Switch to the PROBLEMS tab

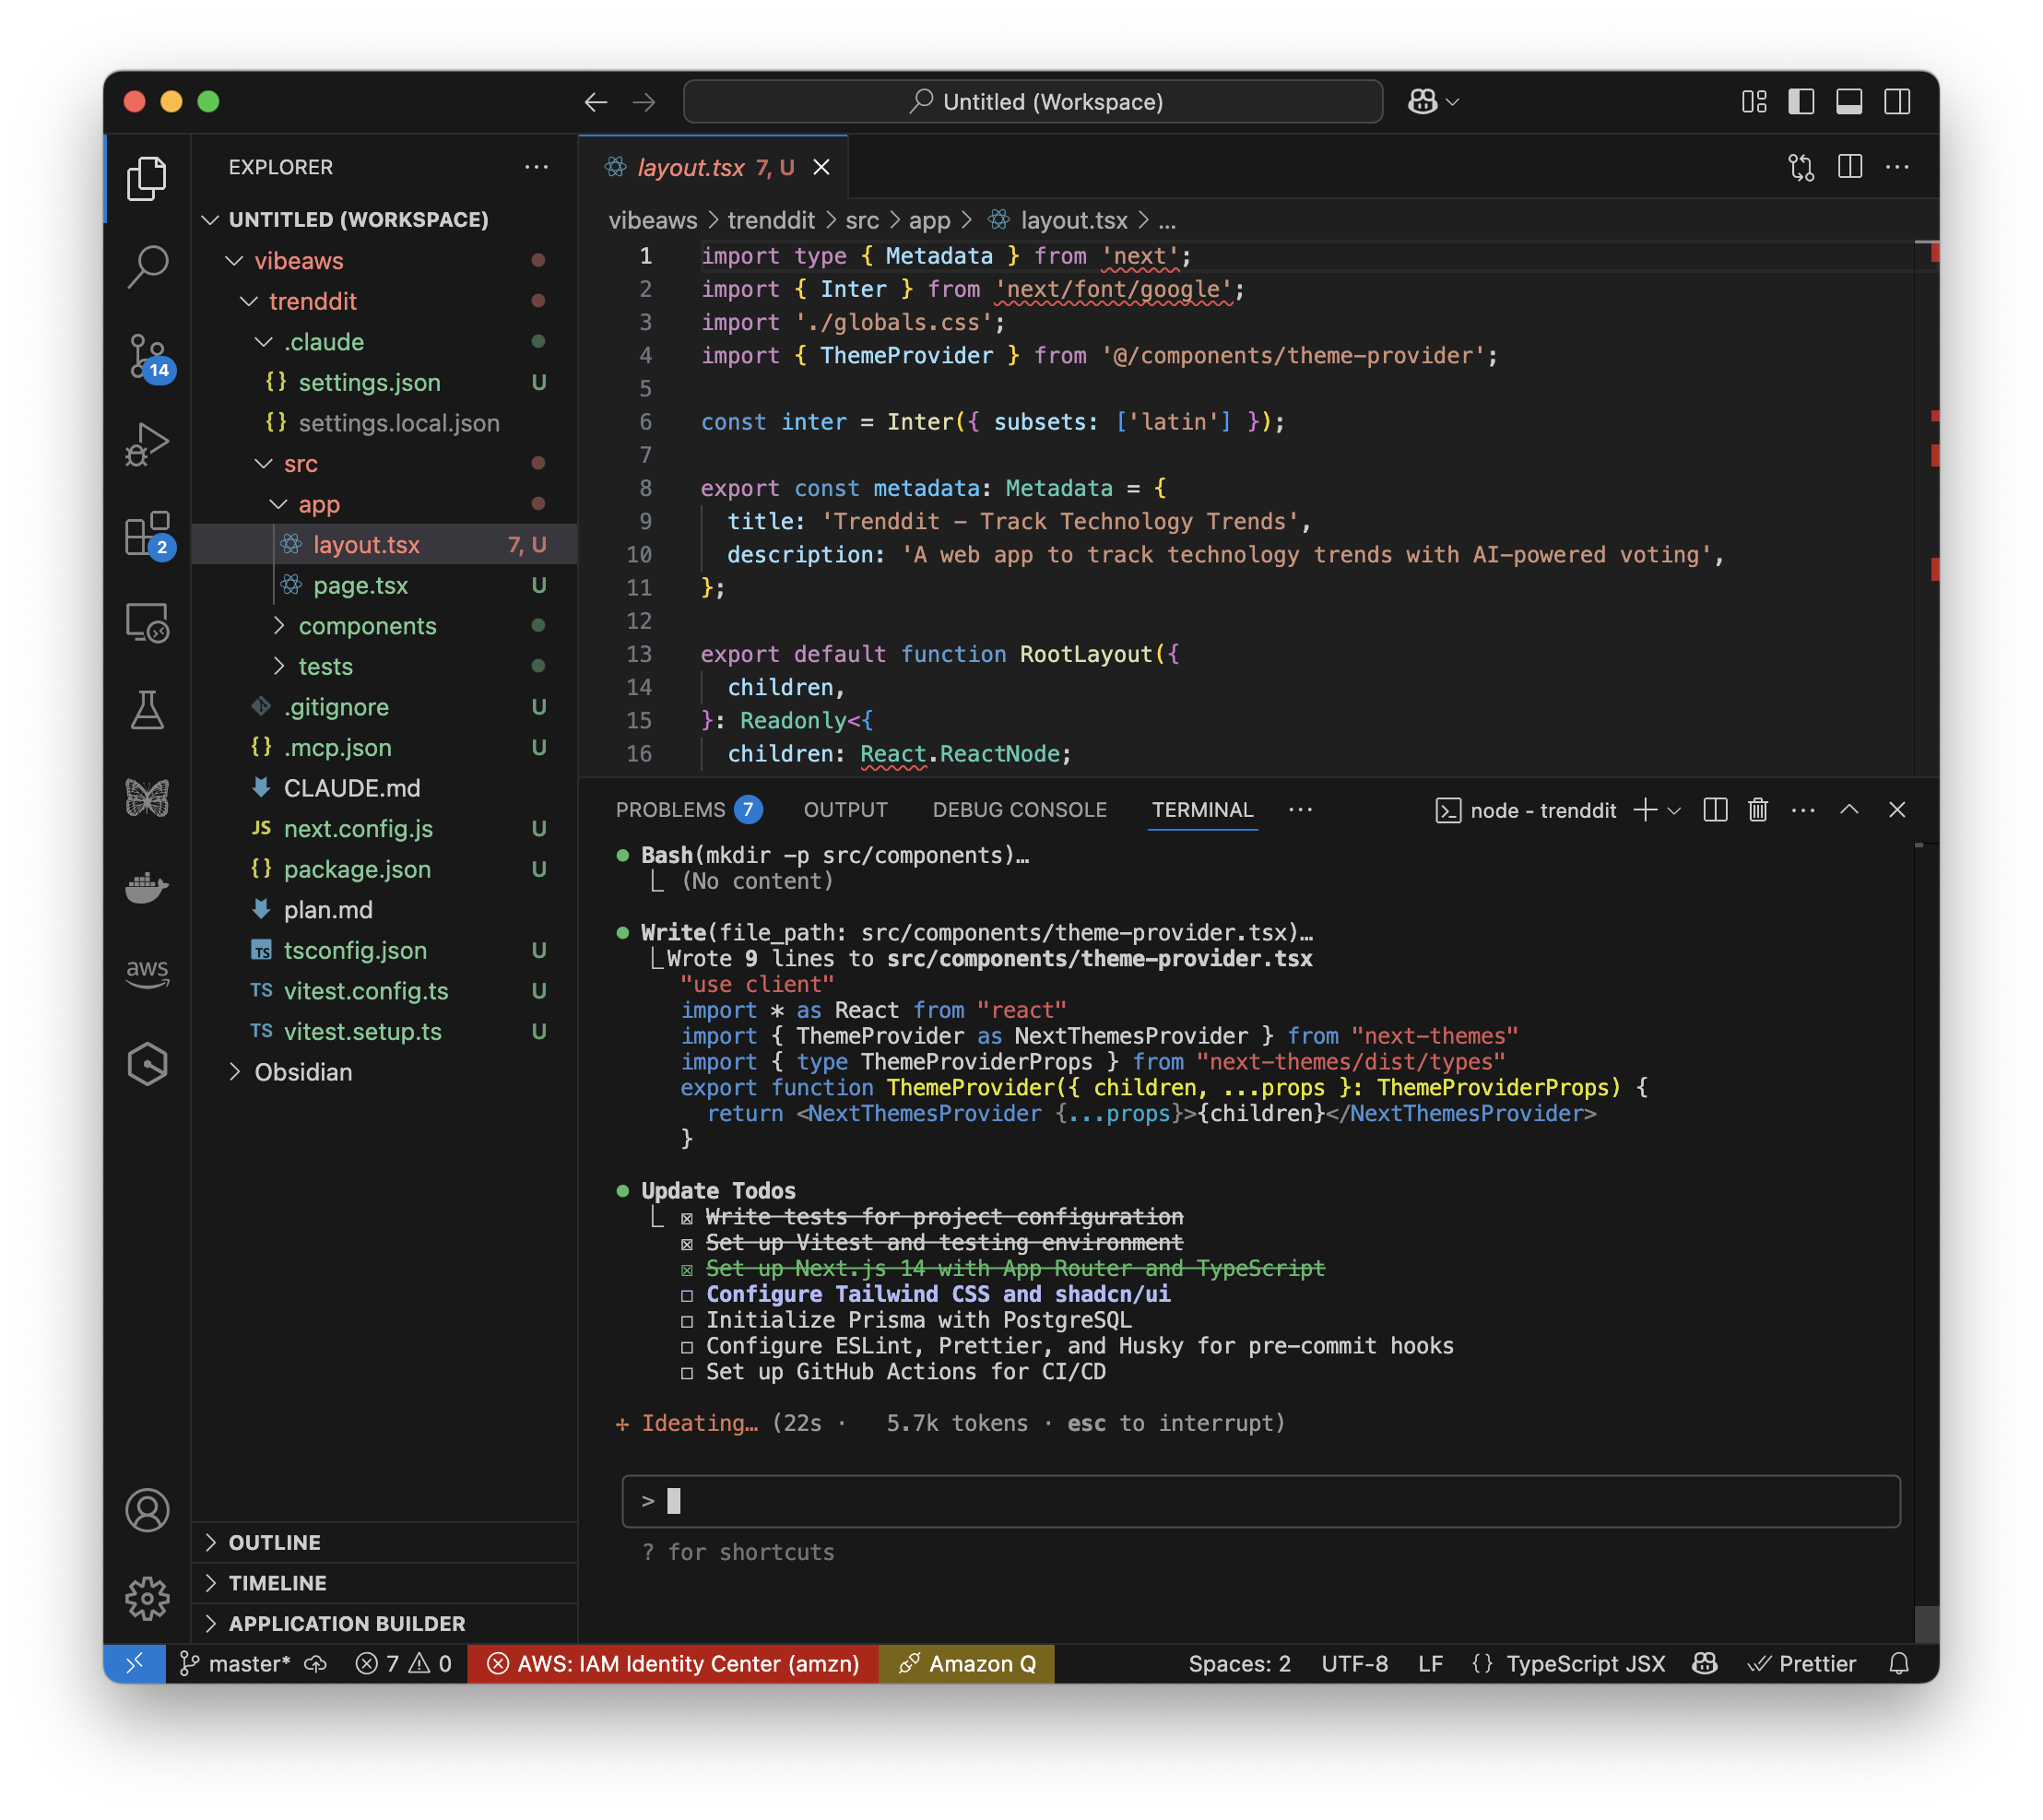pyautogui.click(x=670, y=810)
